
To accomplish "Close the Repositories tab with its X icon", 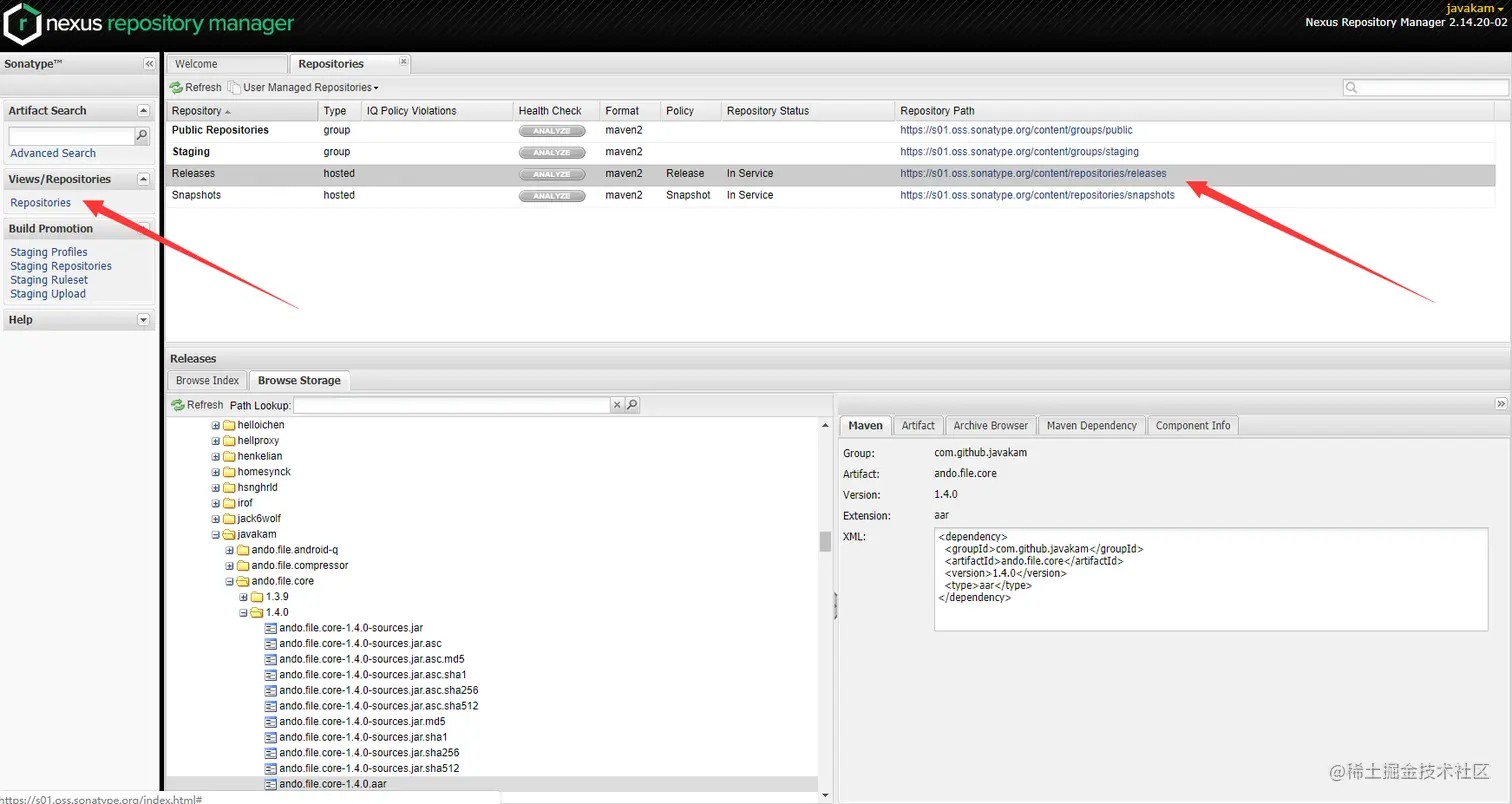I will click(x=403, y=61).
